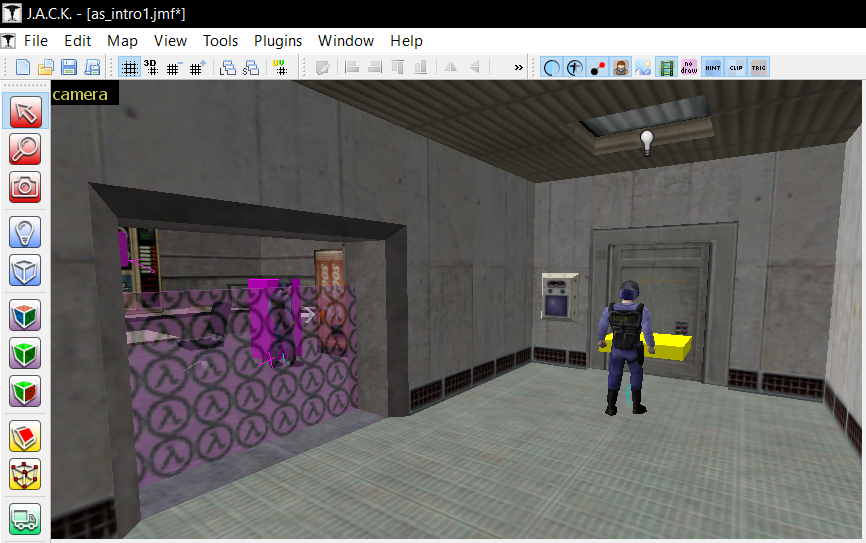This screenshot has width=866, height=543.
Task: Toggle the 3D grid display
Action: click(151, 67)
